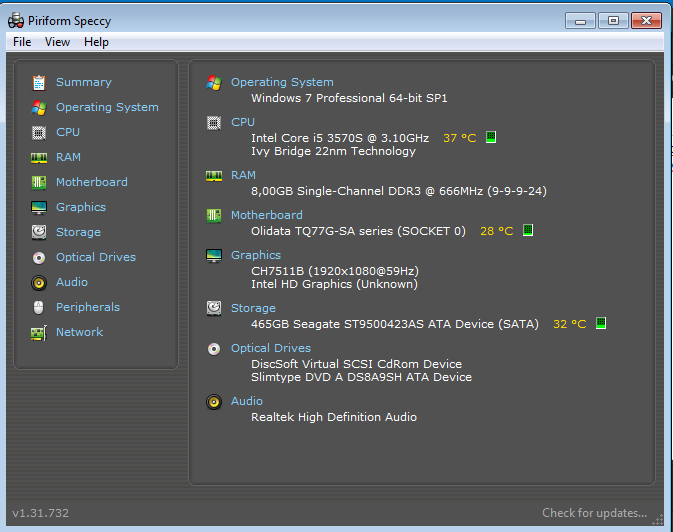Show Motherboard details from sidebar
Viewport: 673px width, 532px height.
pos(92,182)
